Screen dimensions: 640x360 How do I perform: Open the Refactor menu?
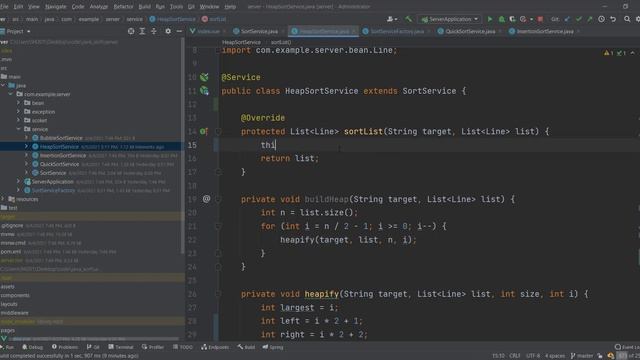pos(123,7)
